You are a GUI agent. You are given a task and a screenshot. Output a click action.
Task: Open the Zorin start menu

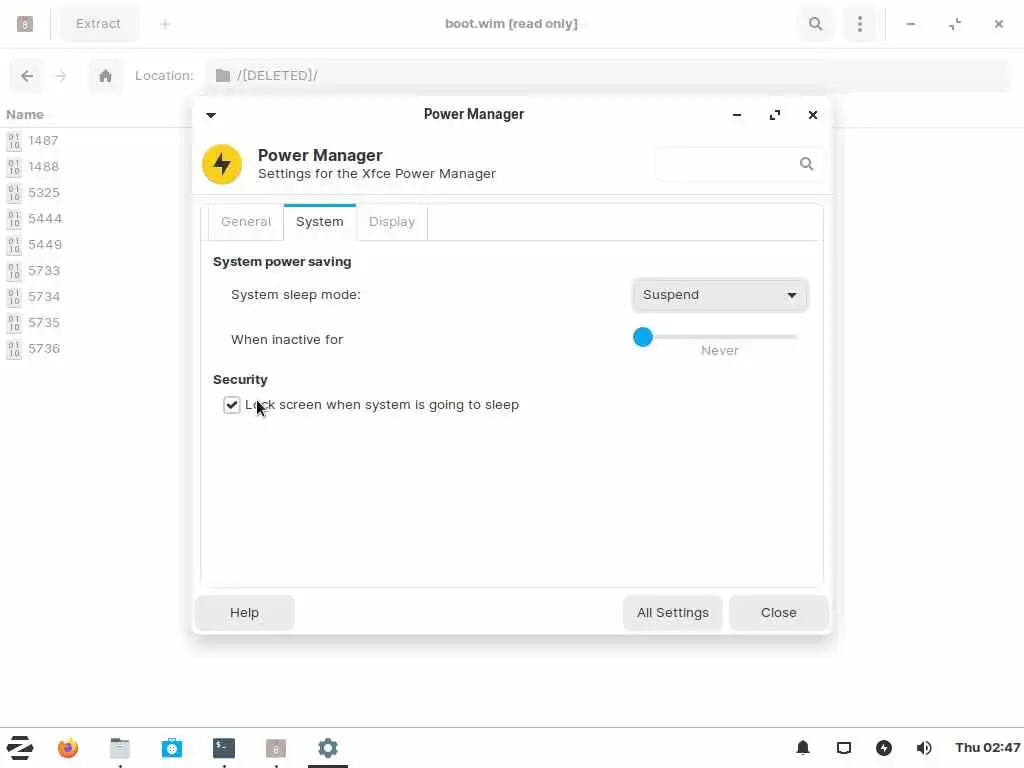click(20, 748)
